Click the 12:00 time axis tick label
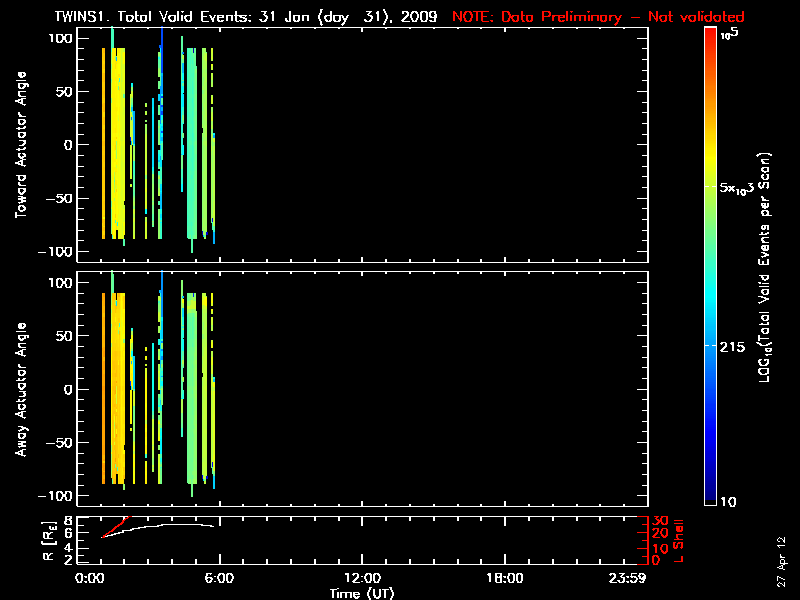 click(x=361, y=579)
